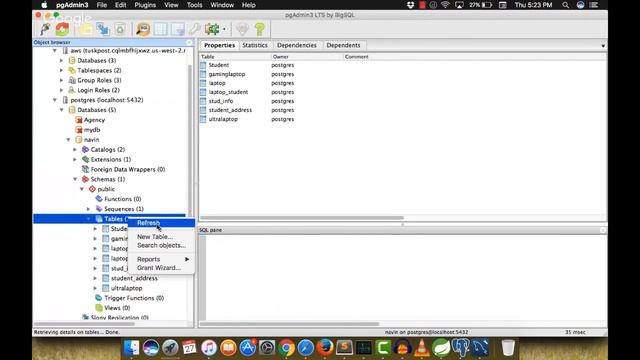Choose Grant Wizard... in the context menu

[x=161, y=268]
